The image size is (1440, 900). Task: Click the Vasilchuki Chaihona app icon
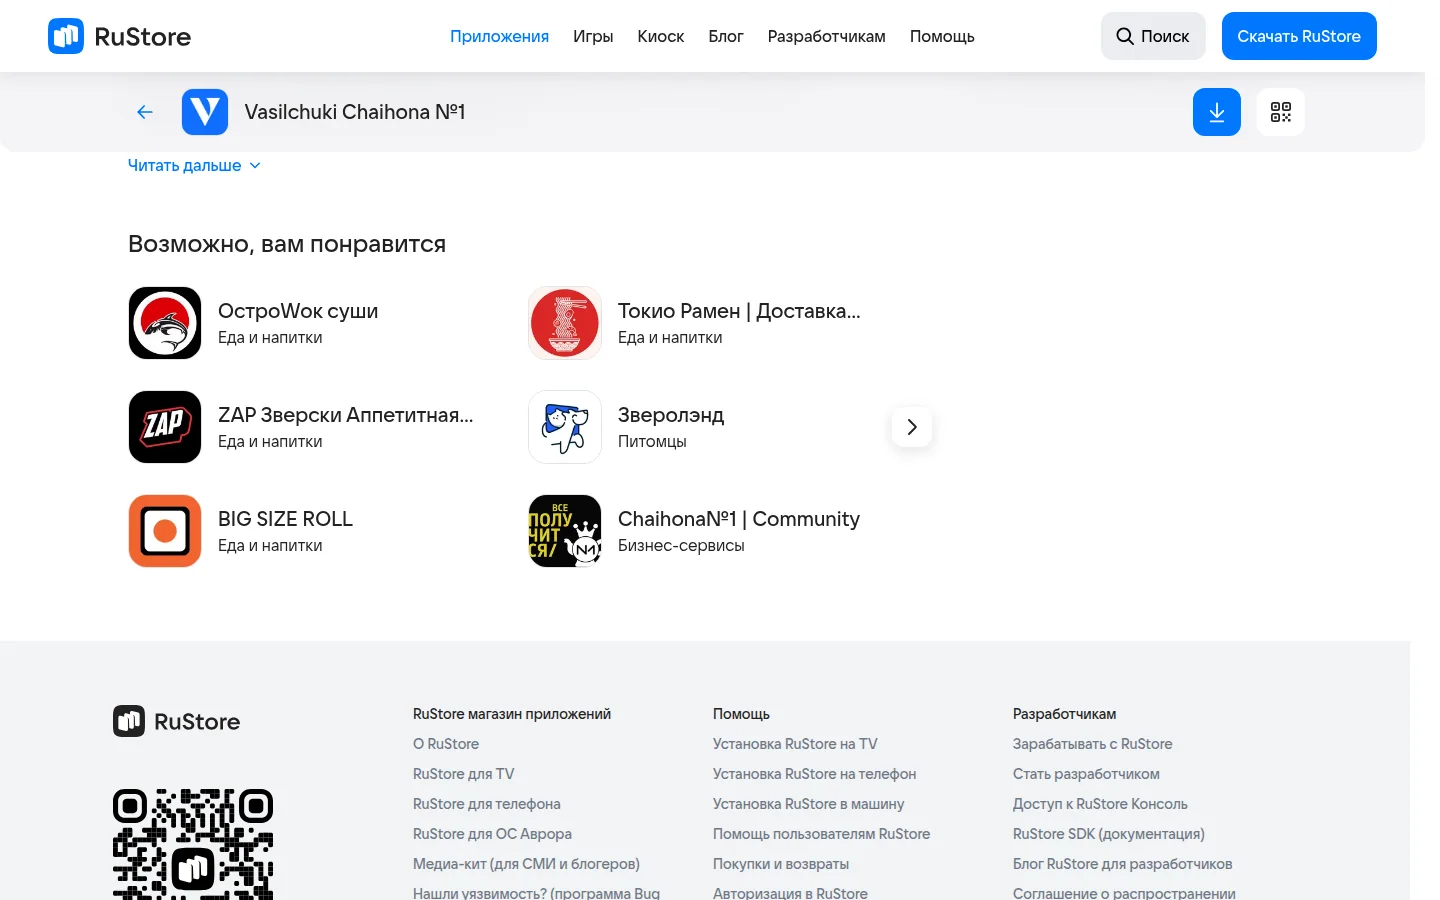205,112
